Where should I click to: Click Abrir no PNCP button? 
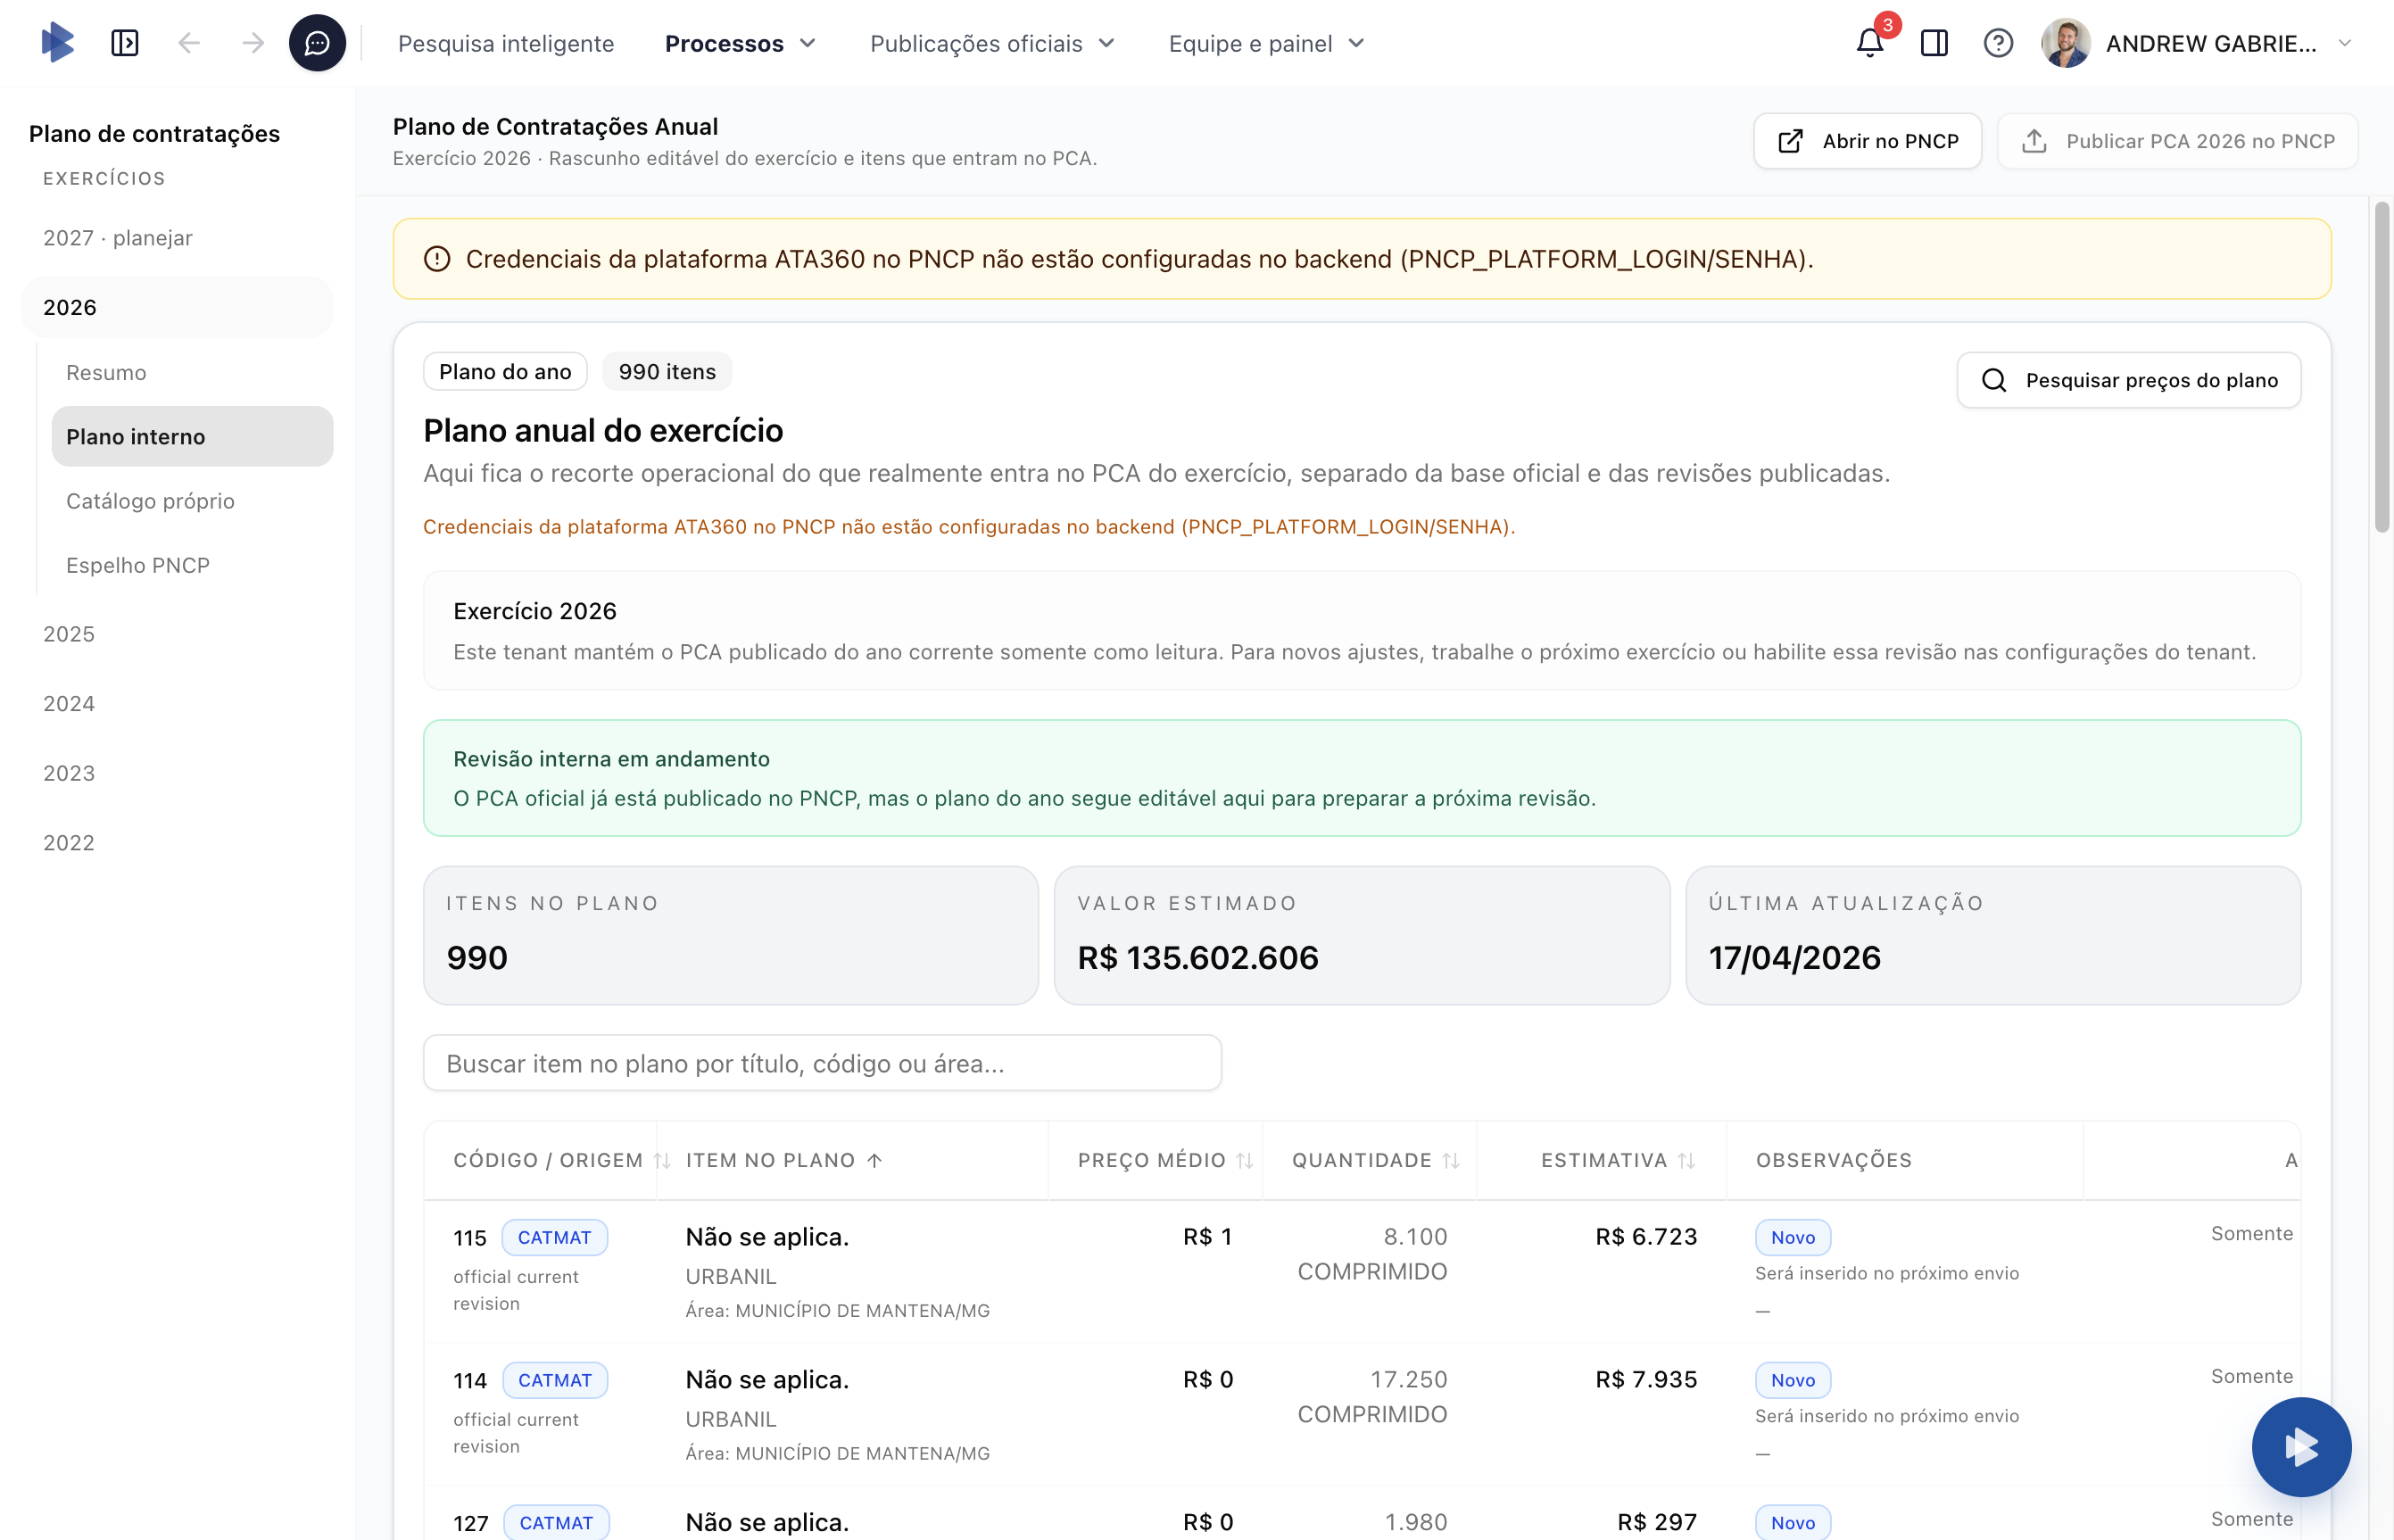(x=1867, y=141)
